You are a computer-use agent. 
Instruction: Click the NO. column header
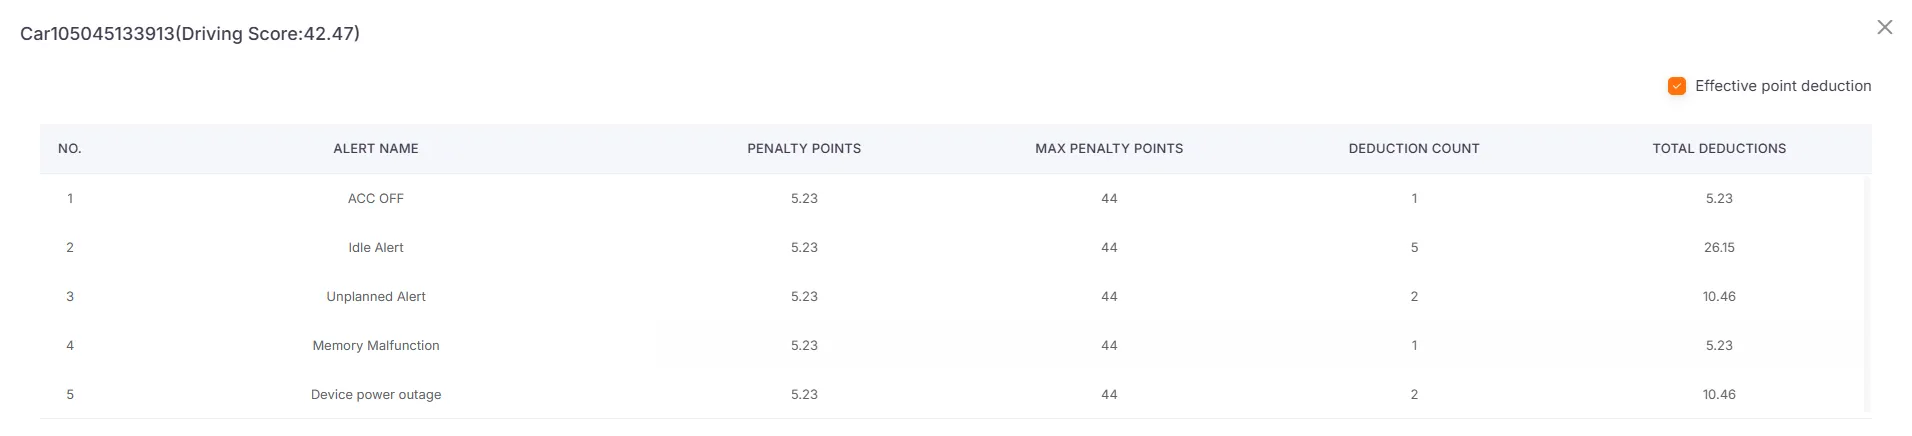tap(70, 149)
